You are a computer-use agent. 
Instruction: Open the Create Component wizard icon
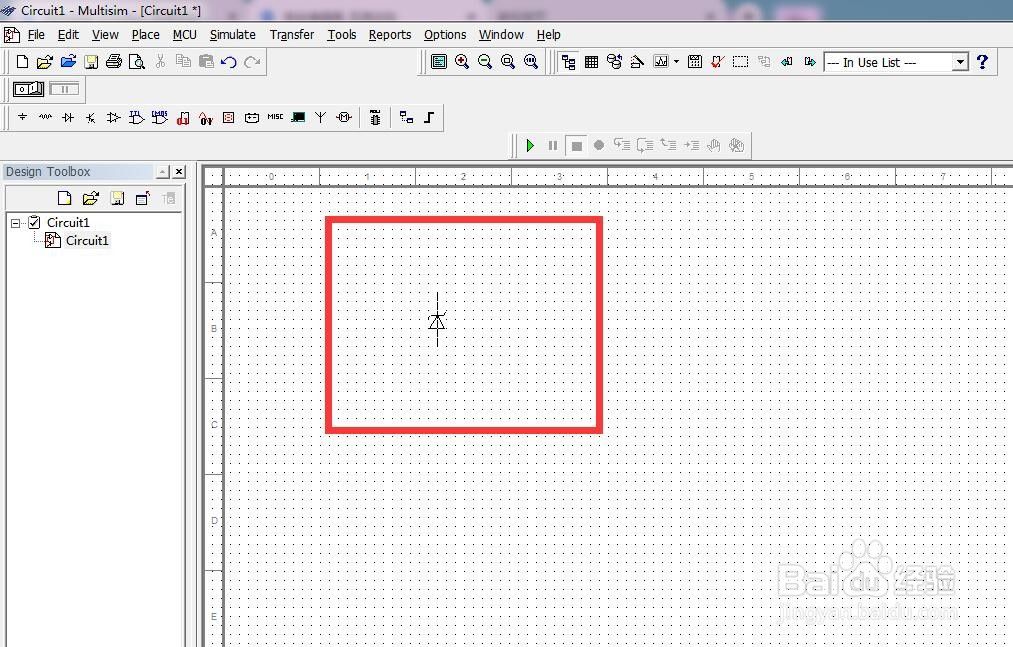pyautogui.click(x=637, y=62)
